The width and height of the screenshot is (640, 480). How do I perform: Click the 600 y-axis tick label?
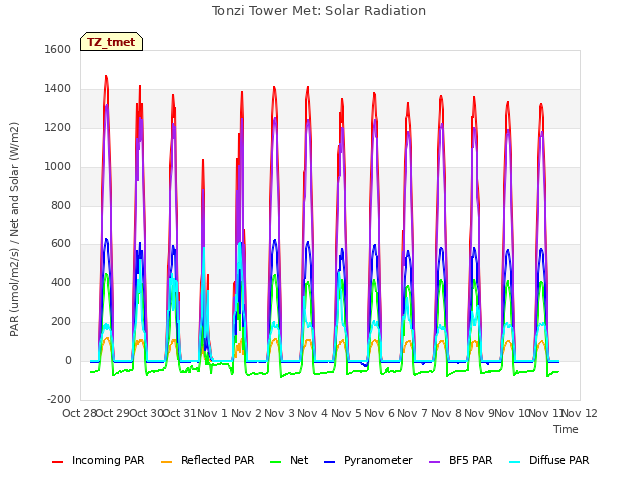point(61,244)
